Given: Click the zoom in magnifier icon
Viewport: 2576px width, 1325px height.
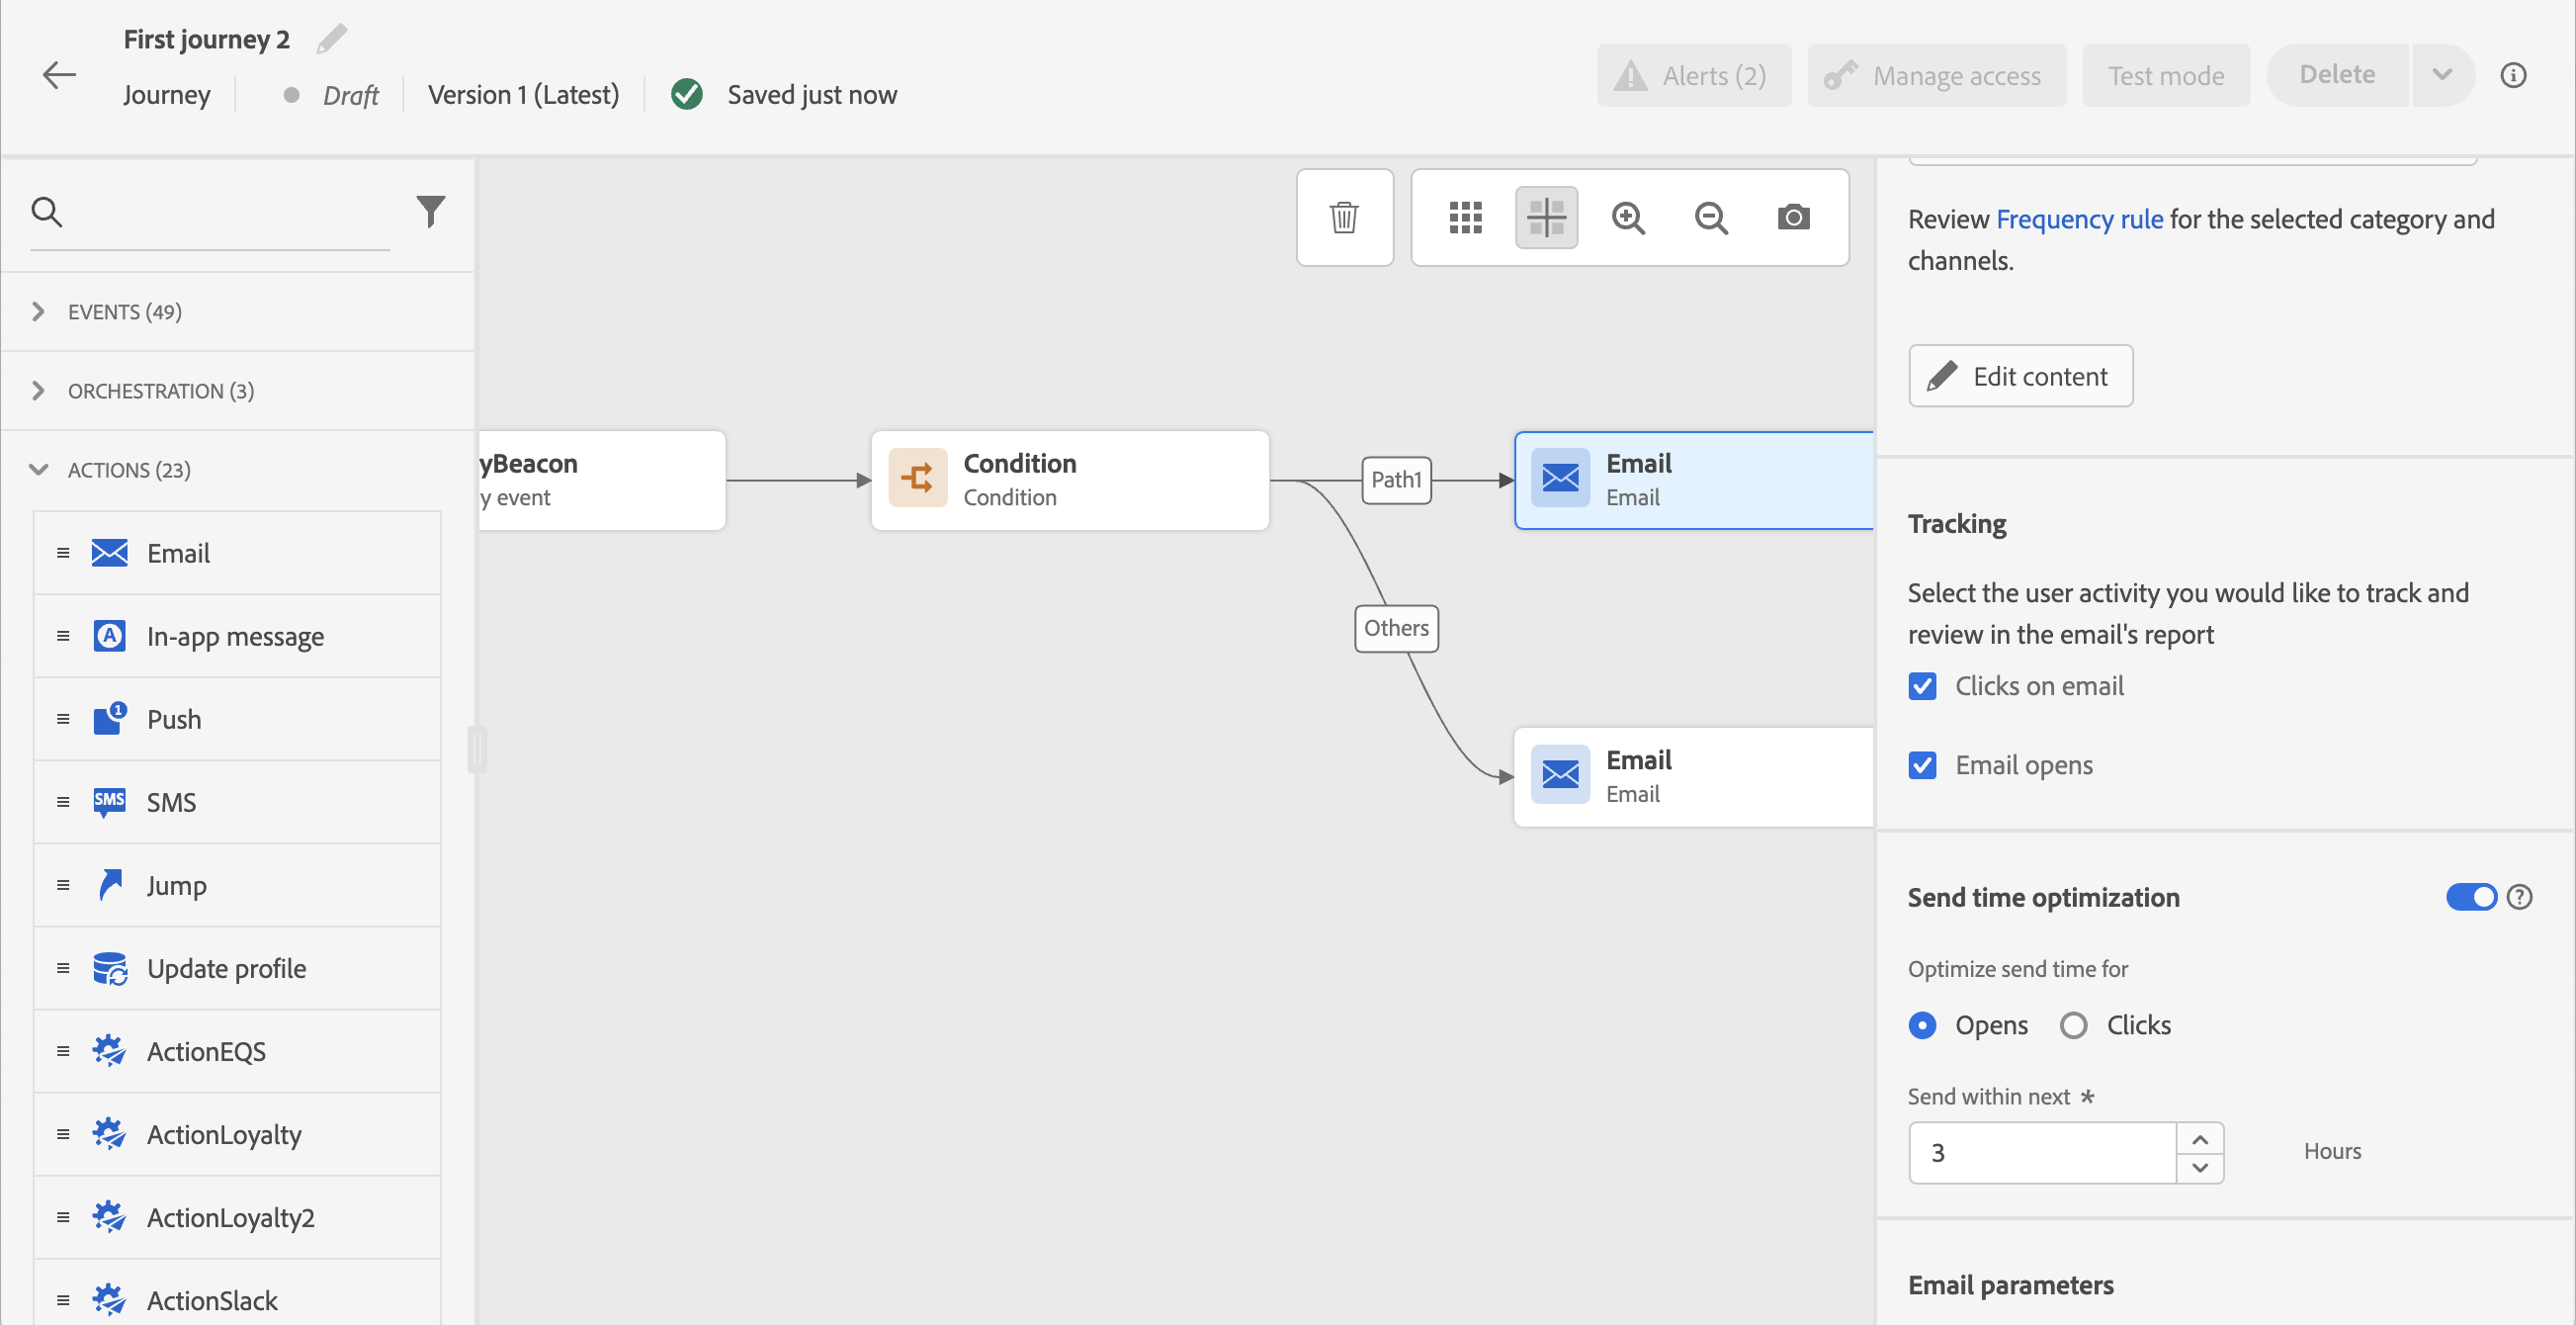Looking at the screenshot, I should [x=1628, y=217].
